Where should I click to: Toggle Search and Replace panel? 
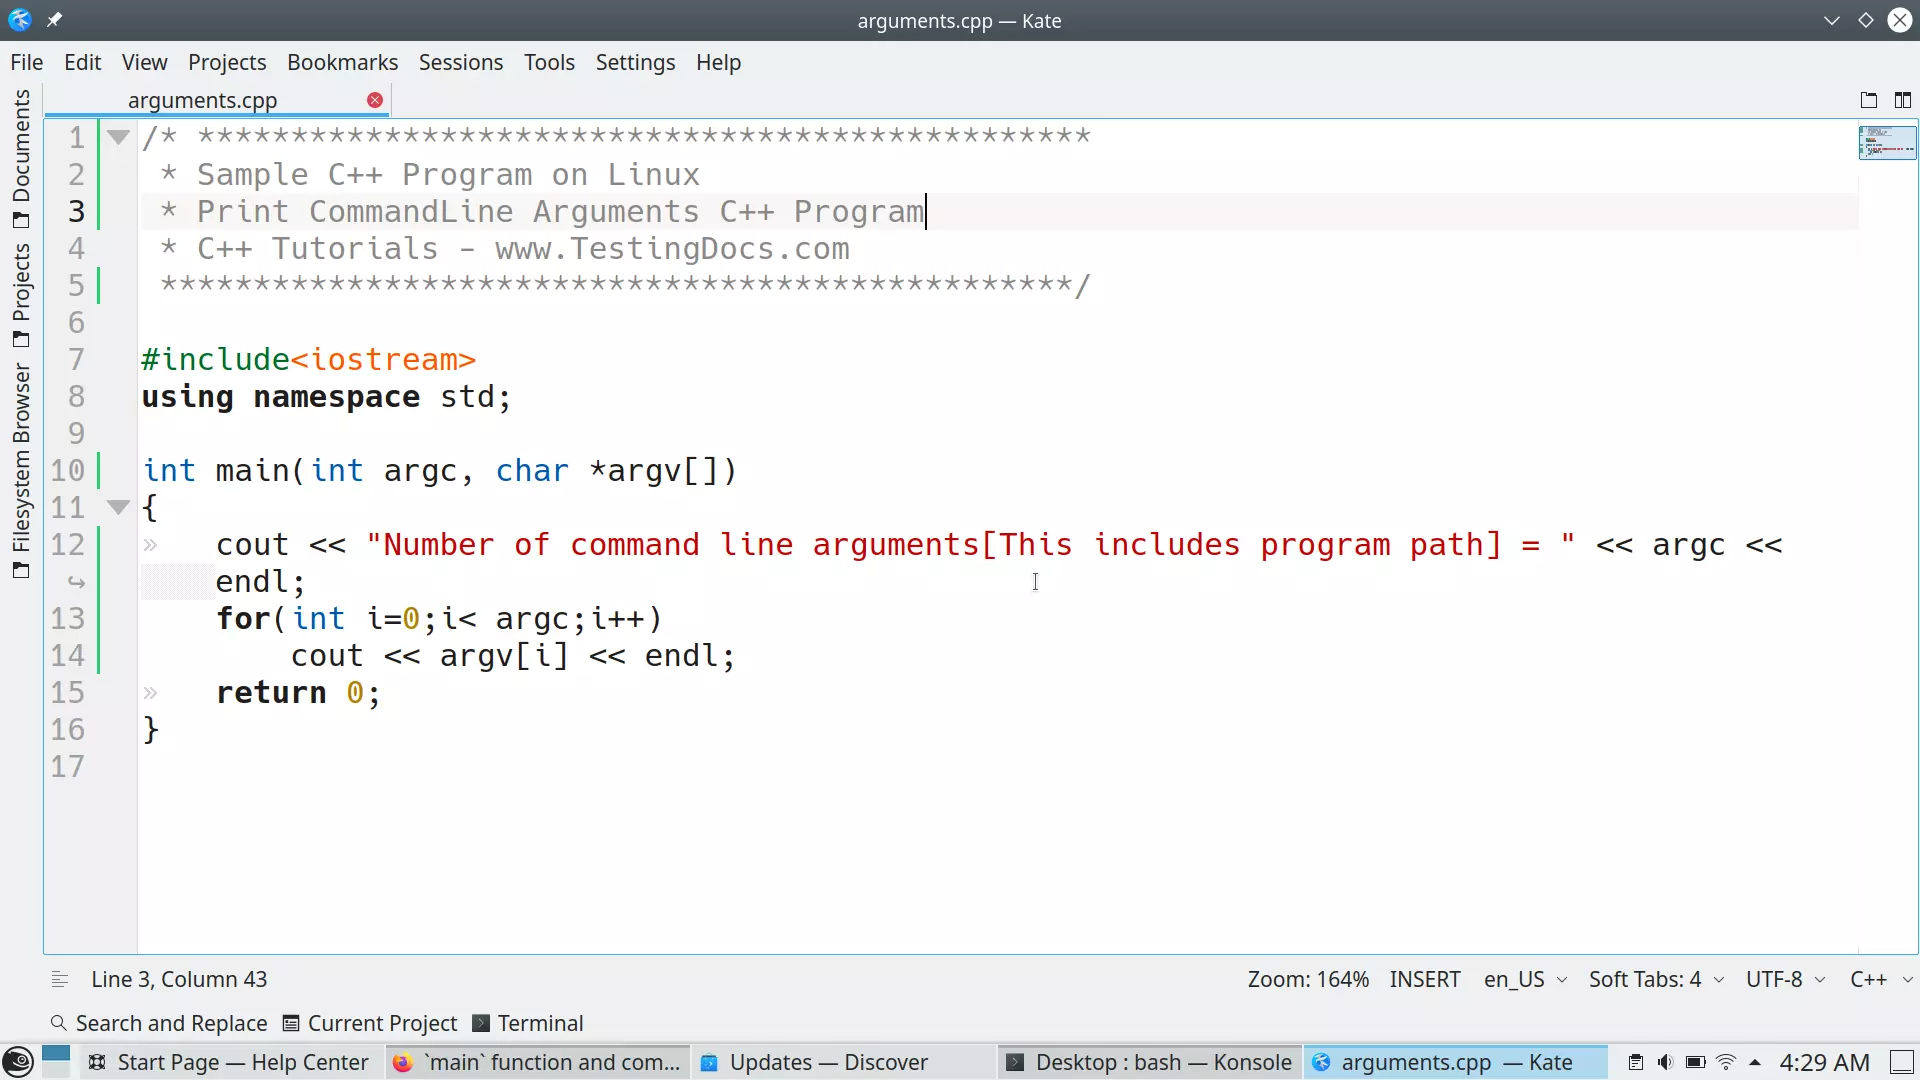157,1022
